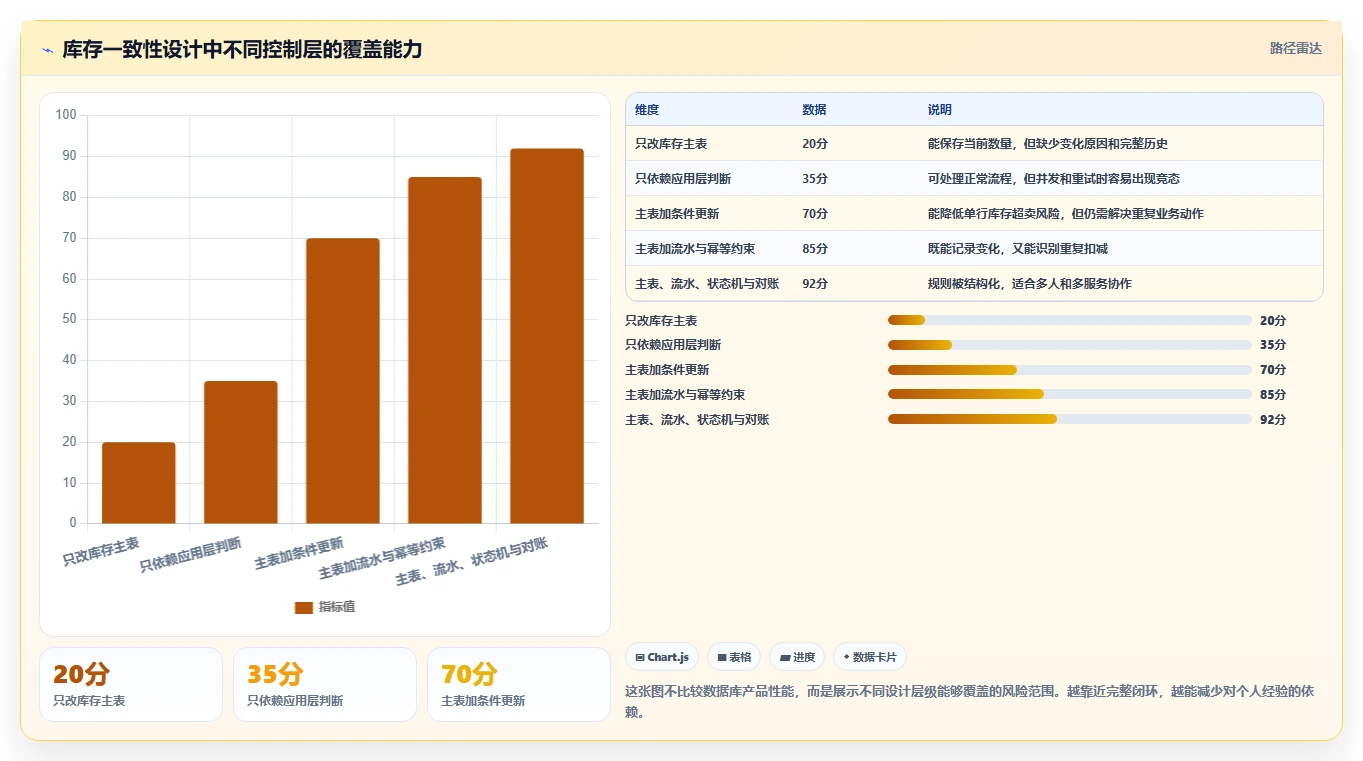The height and width of the screenshot is (761, 1363).
Task: Click the page title 库存一致性设计中不同控制层的覆盖能力
Action: [x=242, y=49]
